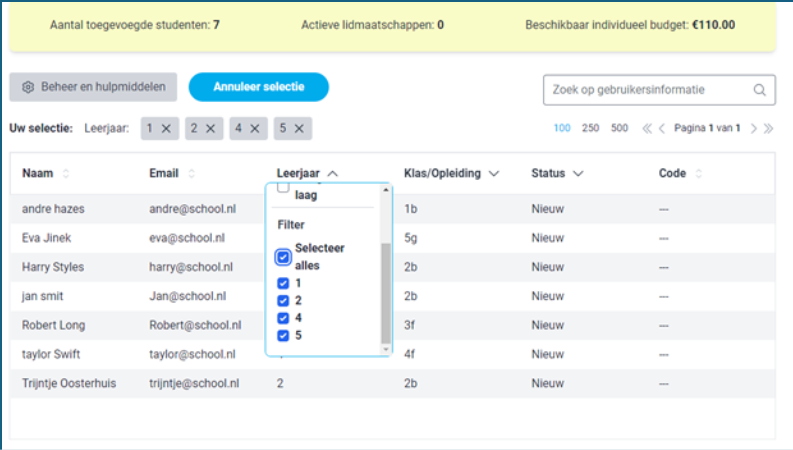Image resolution: width=793 pixels, height=450 pixels.
Task: Uncheck Leerjaar 1 in the filter
Action: (283, 284)
